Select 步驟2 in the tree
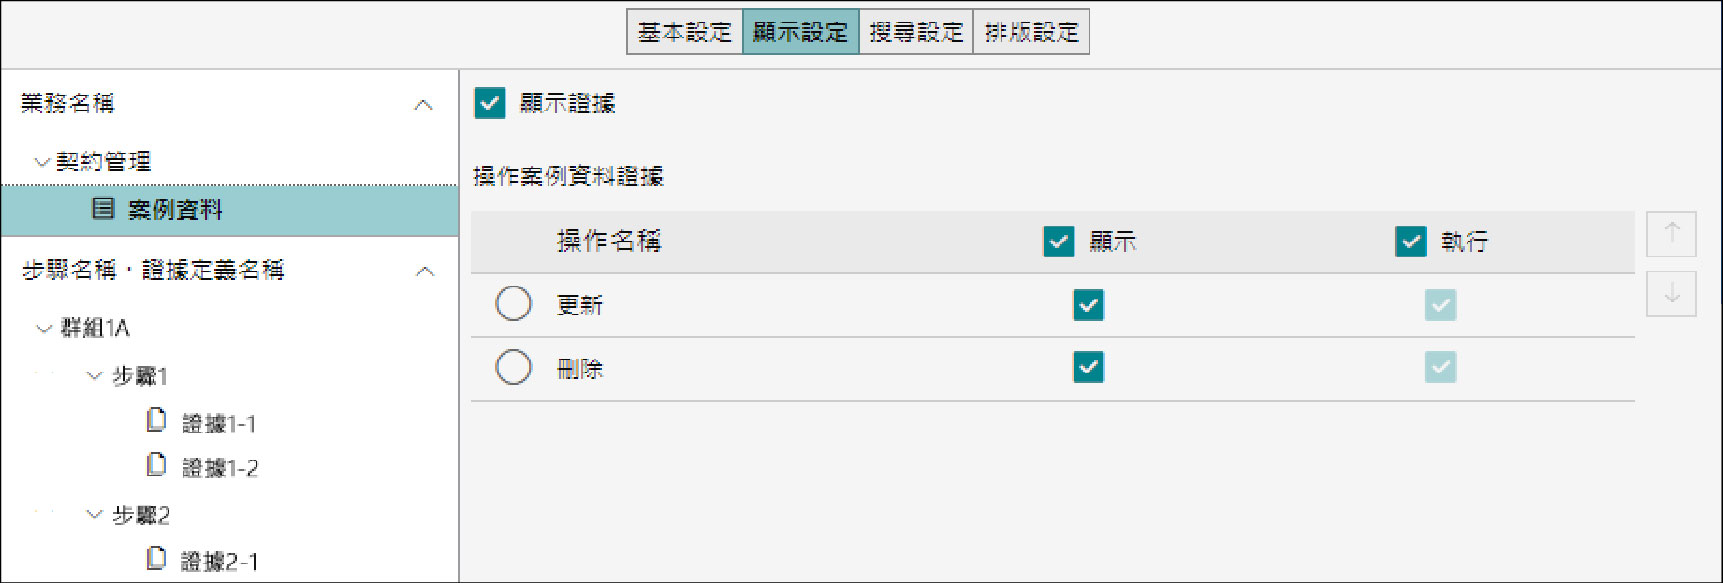 (x=140, y=515)
